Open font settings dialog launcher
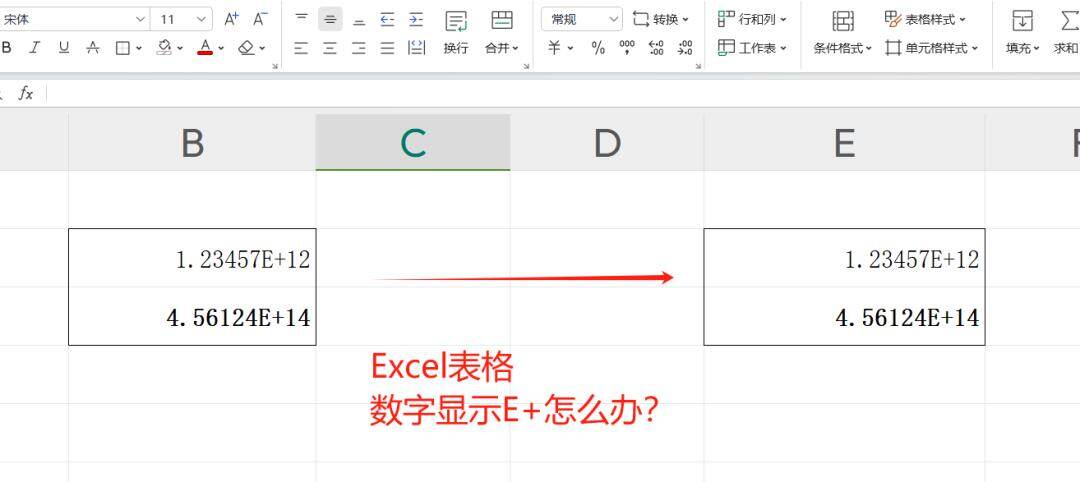The width and height of the screenshot is (1080, 482). point(275,66)
